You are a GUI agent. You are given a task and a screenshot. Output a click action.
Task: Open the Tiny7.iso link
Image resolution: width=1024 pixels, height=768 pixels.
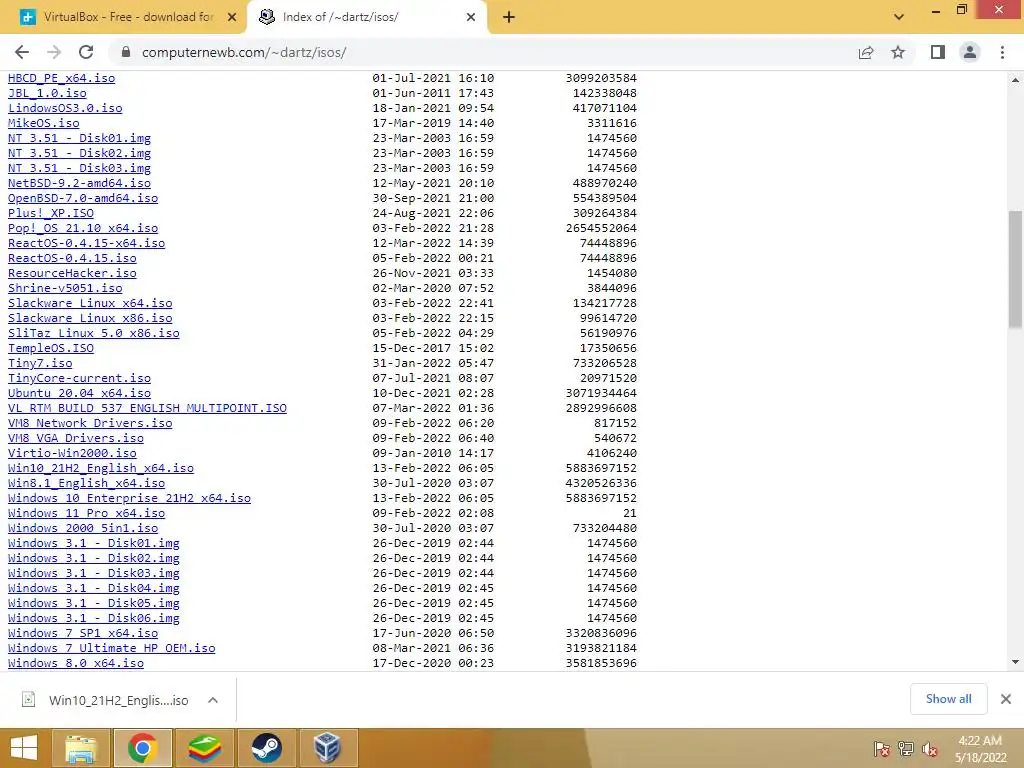click(x=40, y=363)
